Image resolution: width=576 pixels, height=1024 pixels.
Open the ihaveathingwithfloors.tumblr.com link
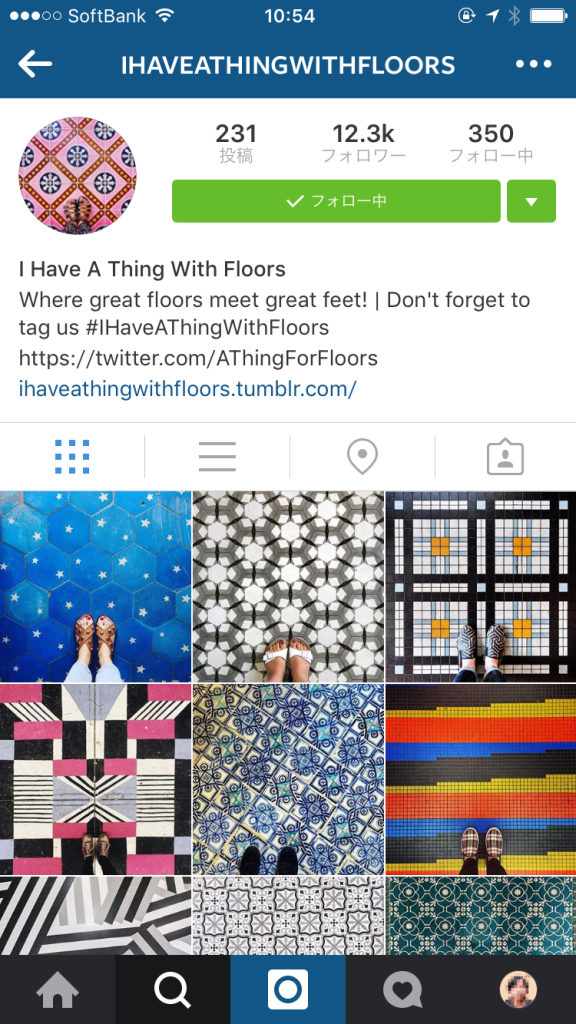(x=187, y=389)
